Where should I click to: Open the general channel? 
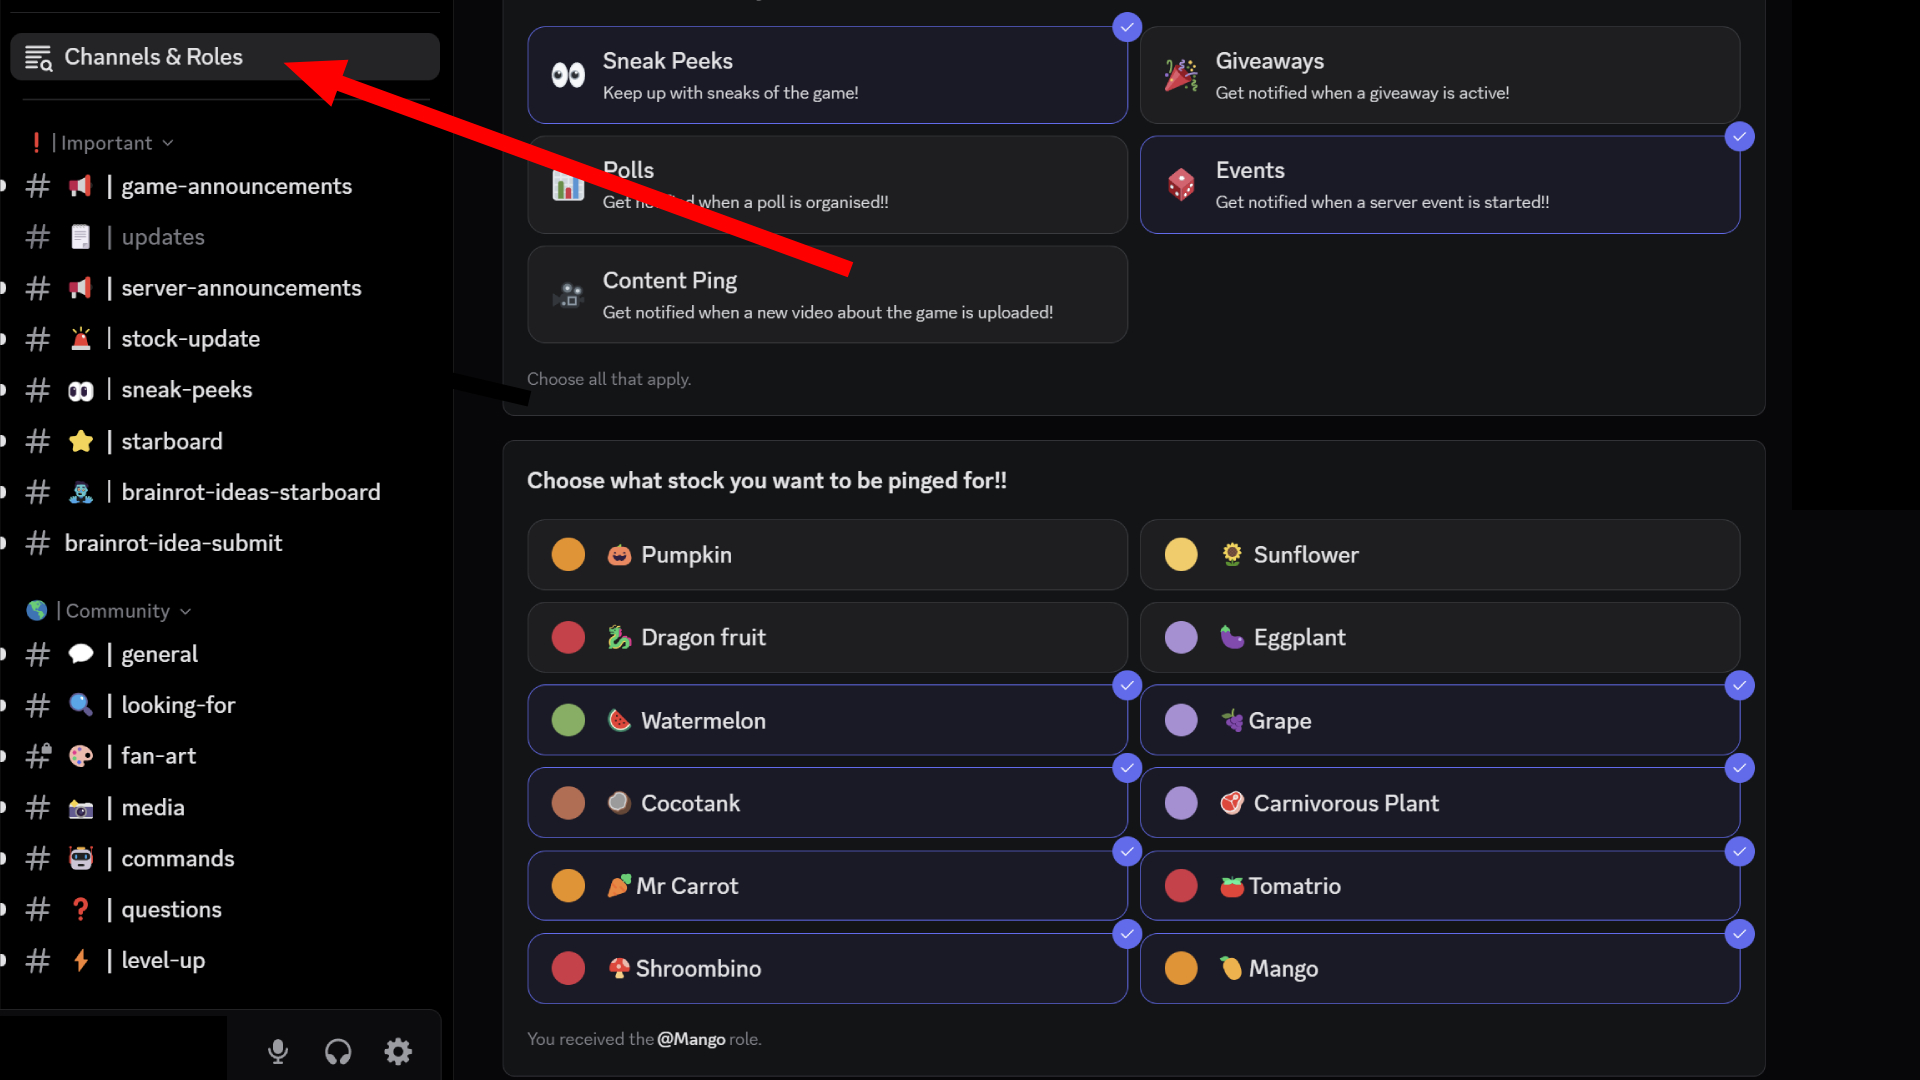pos(159,654)
